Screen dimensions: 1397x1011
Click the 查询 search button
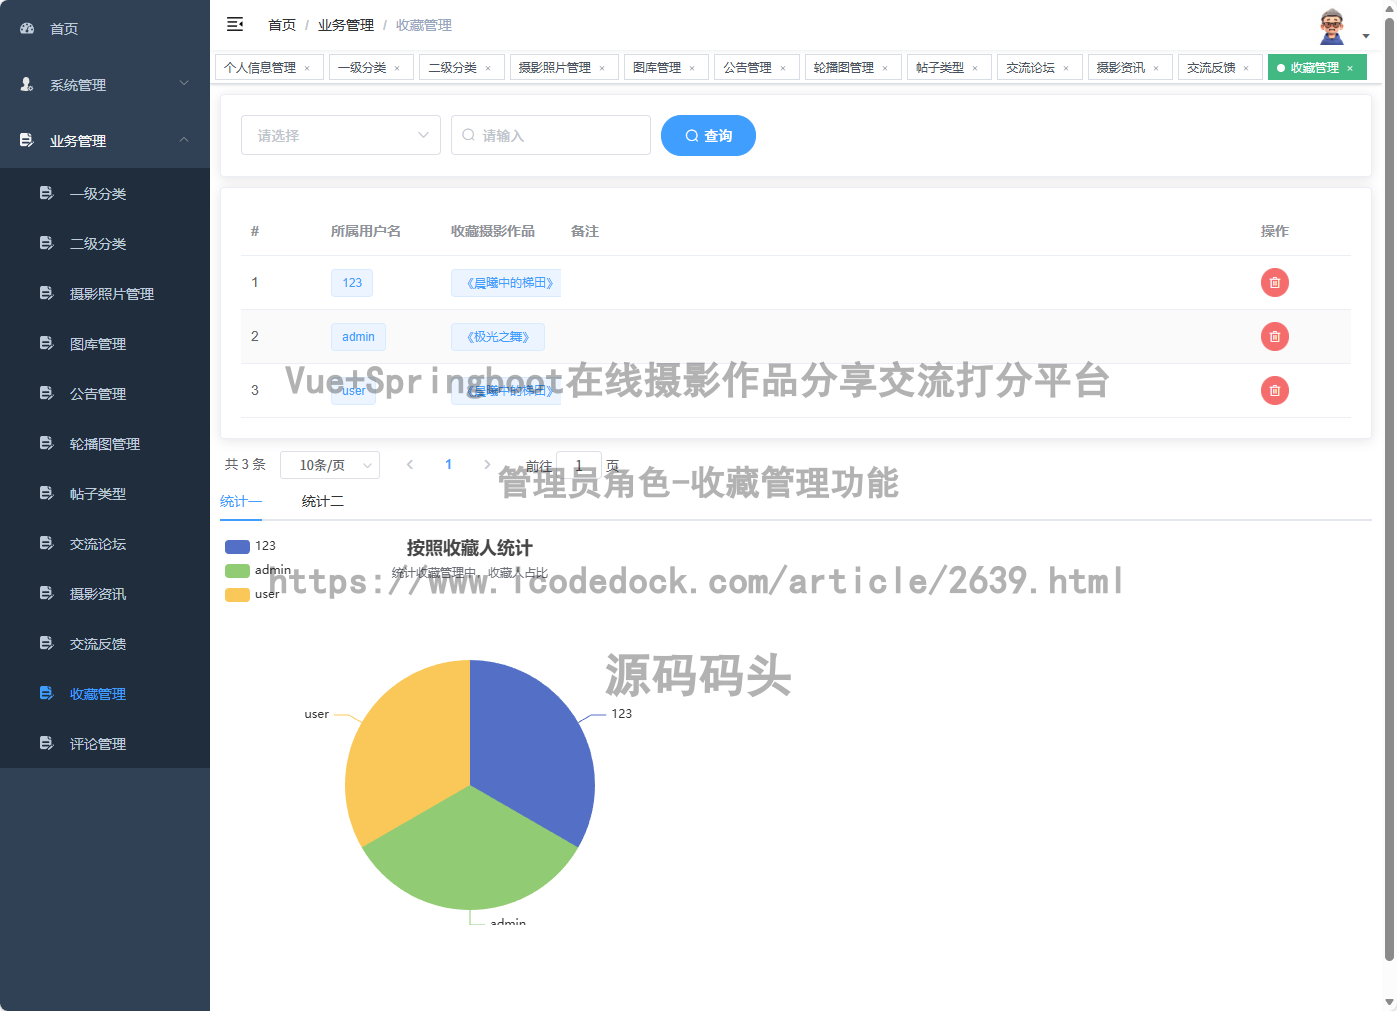(x=708, y=135)
